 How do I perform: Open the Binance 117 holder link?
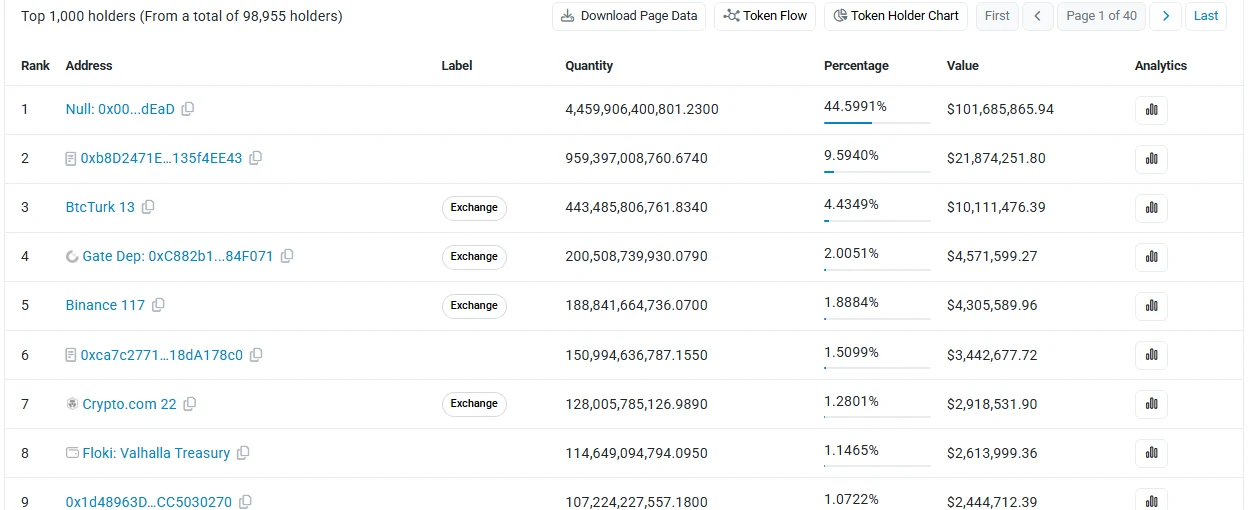105,305
